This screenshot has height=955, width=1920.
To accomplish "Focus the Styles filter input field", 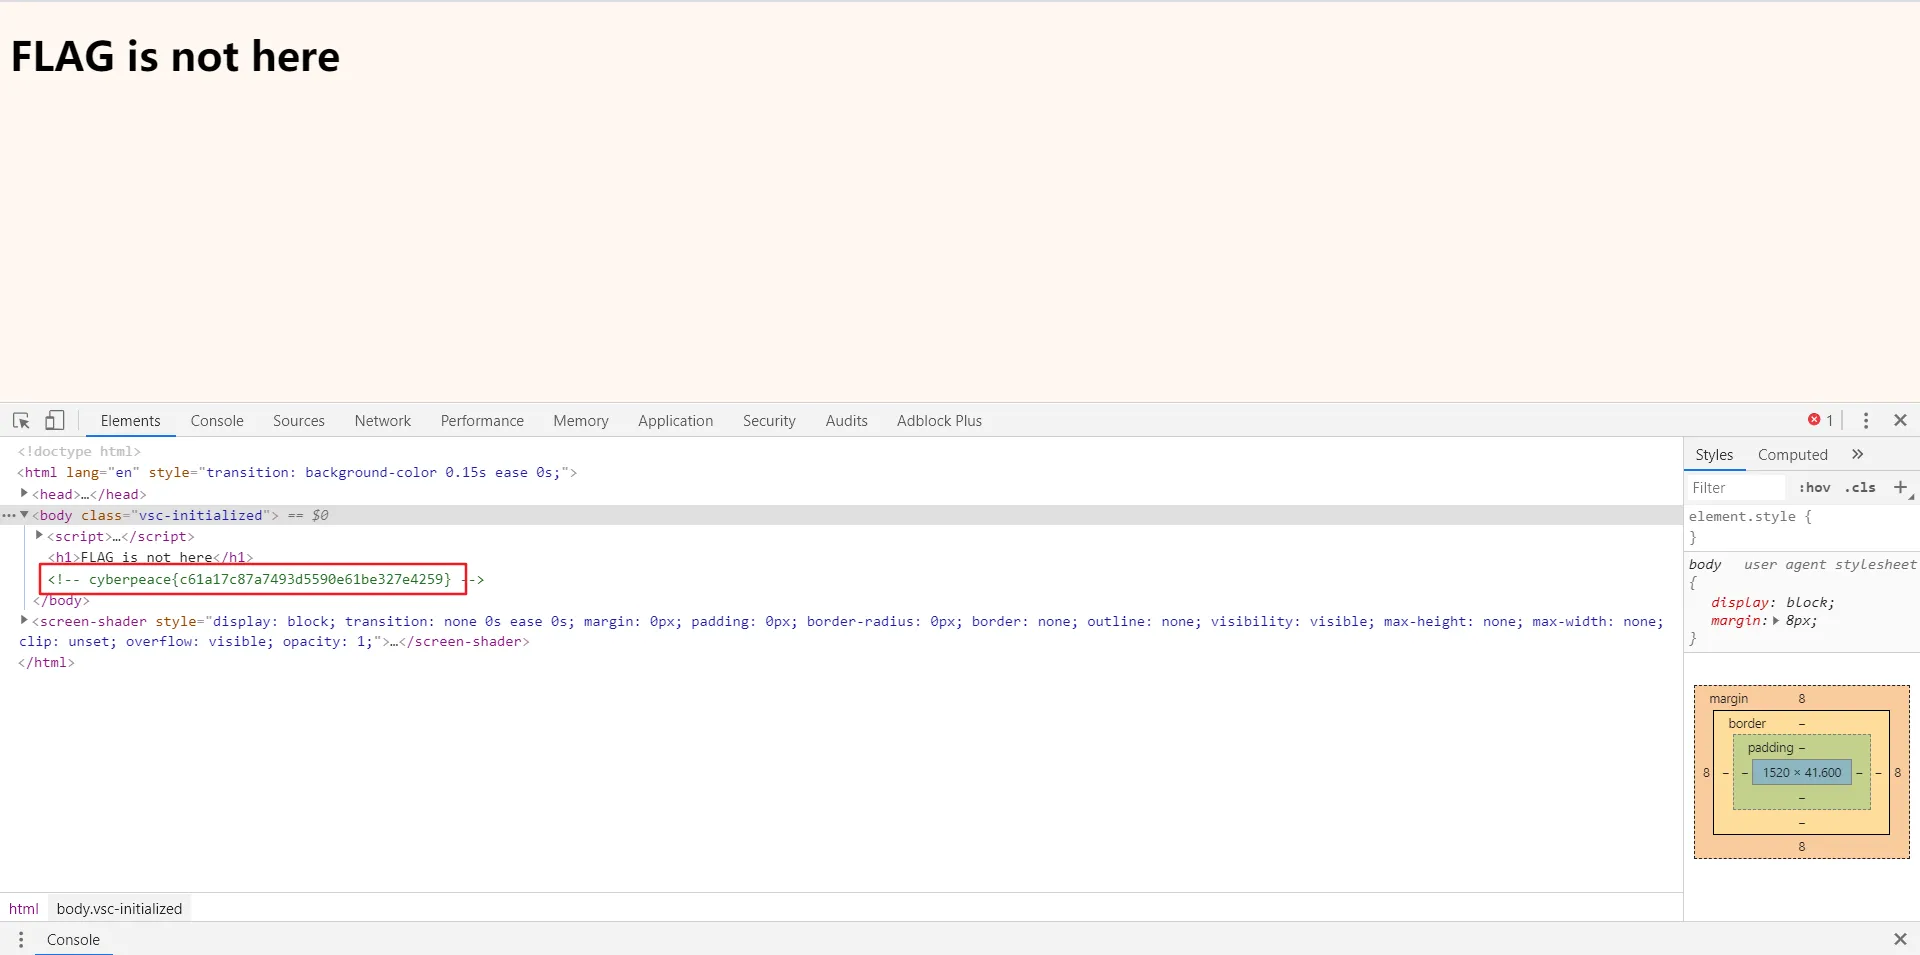I will coord(1736,488).
